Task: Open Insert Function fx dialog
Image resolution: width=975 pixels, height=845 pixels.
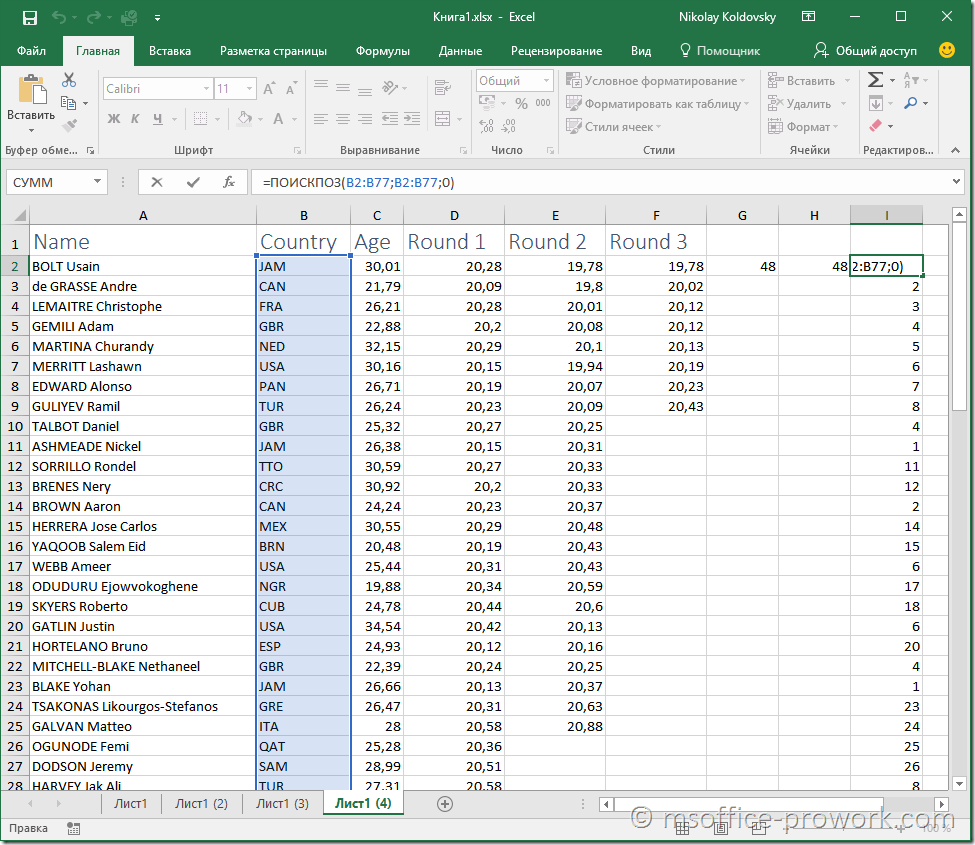Action: point(229,182)
